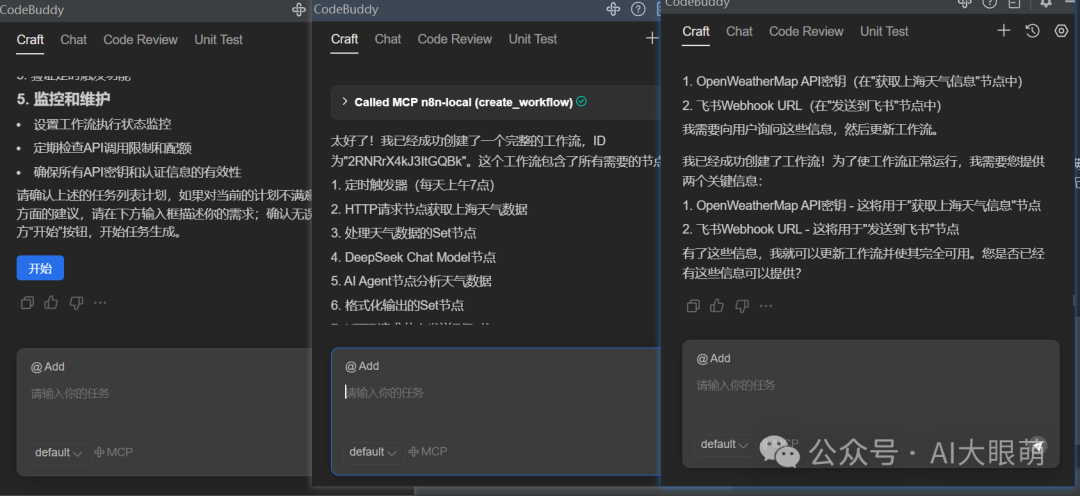Click list item '1. 定时触发器 (每天上午7点)'
The image size is (1080, 496).
coord(413,185)
